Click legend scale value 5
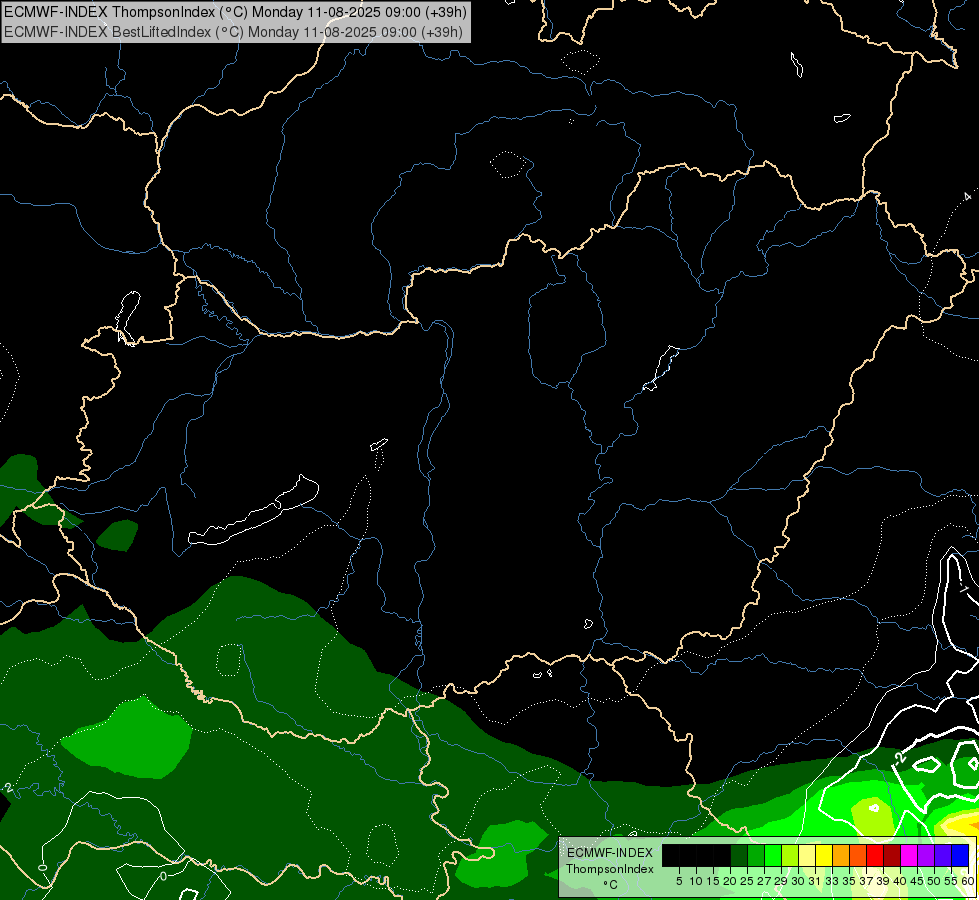 pos(679,881)
